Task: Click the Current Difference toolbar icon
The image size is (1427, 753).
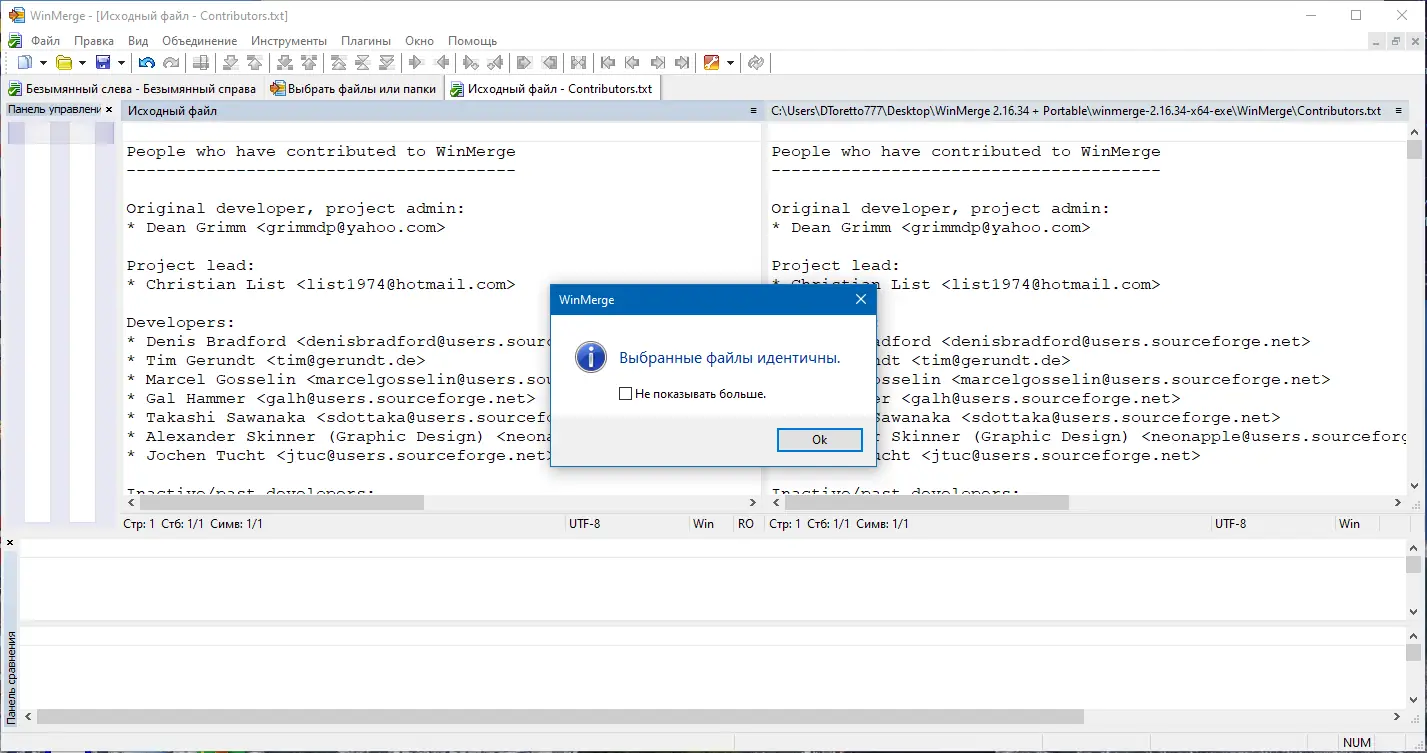Action: [x=362, y=62]
